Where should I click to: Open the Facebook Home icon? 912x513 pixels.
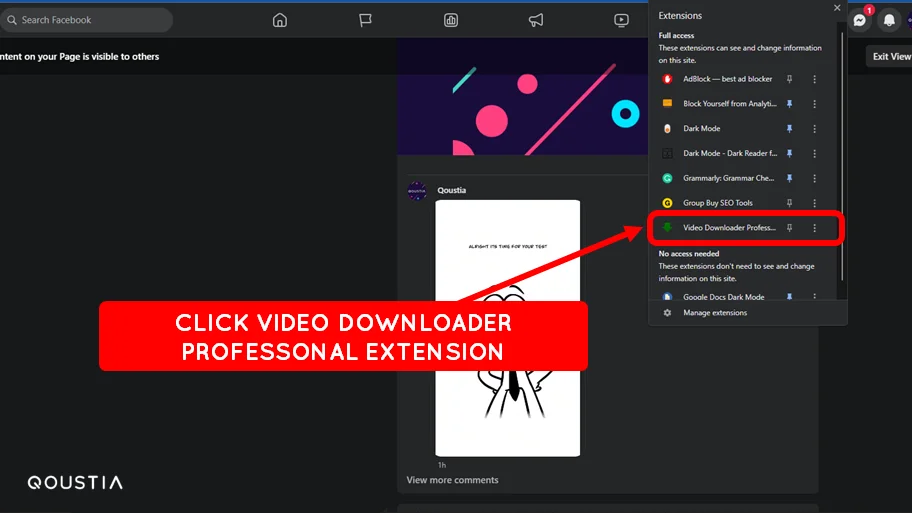coord(280,20)
